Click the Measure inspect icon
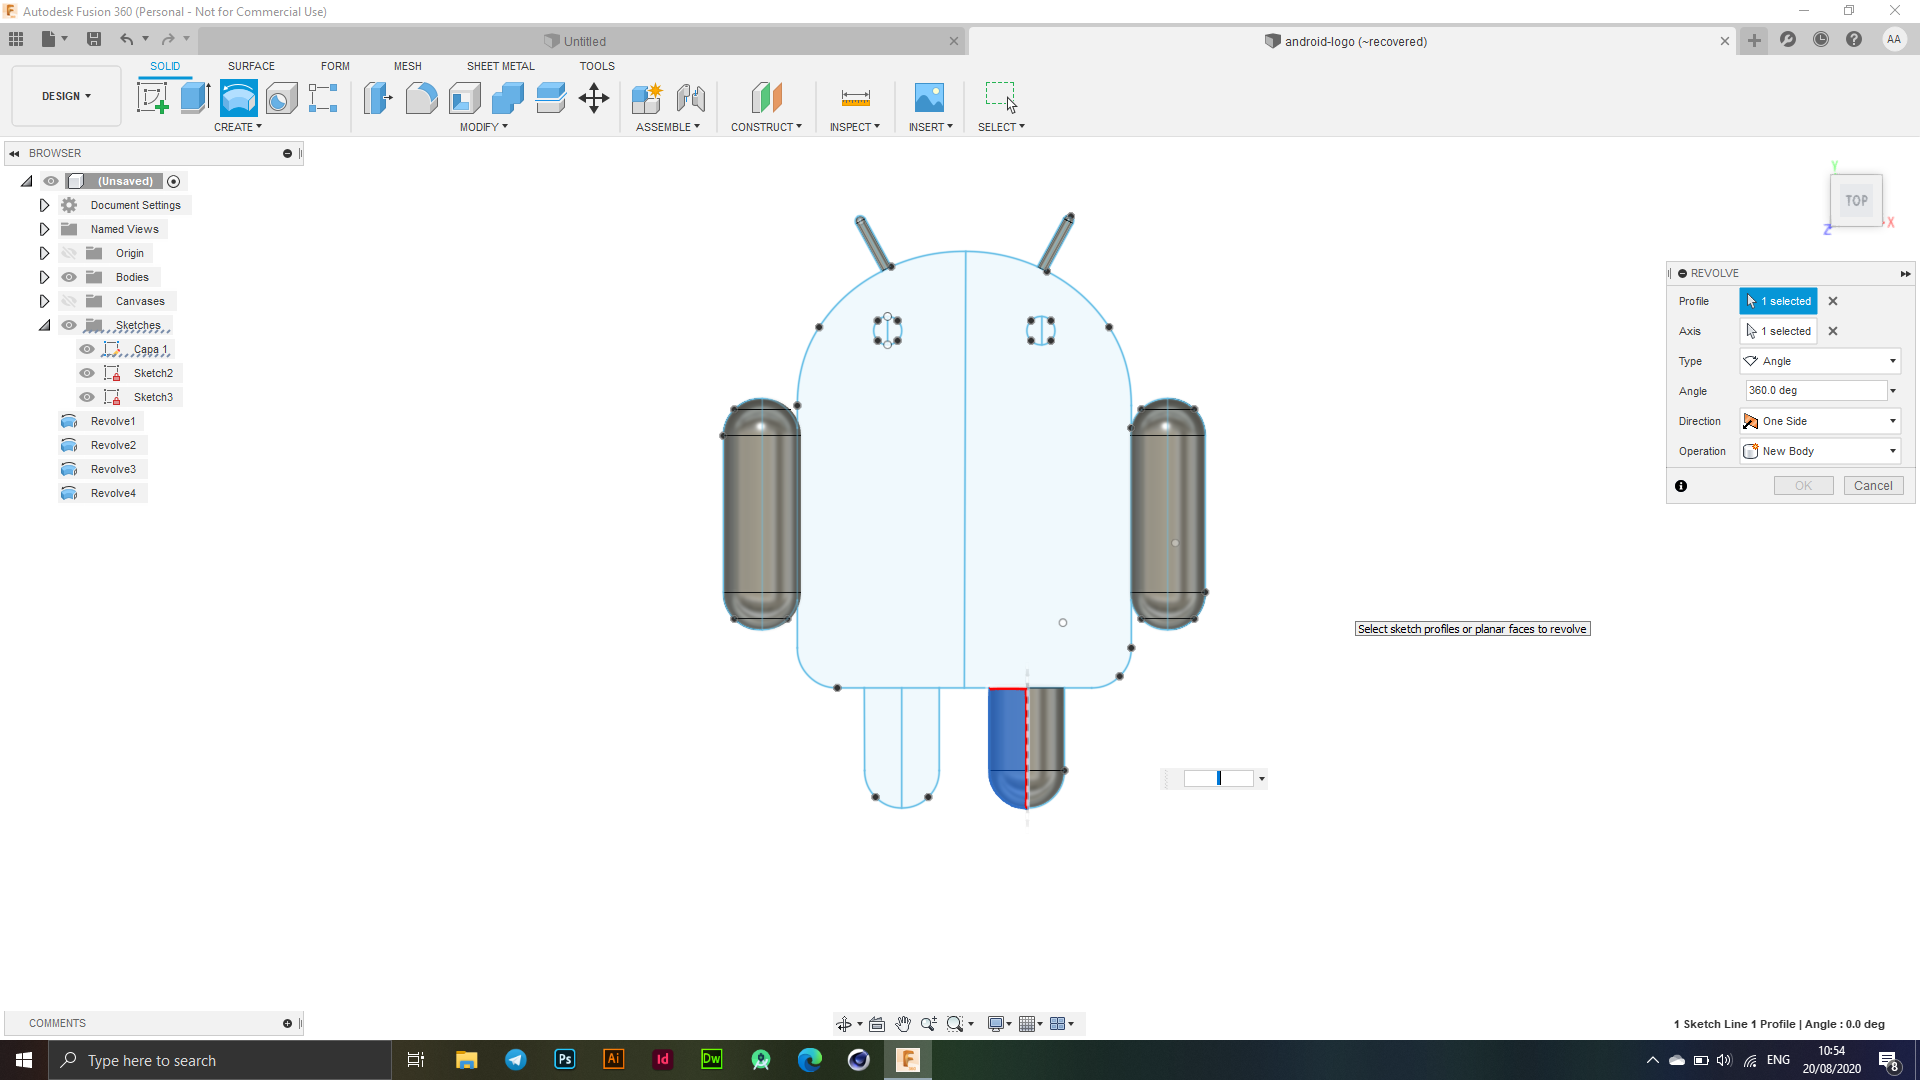The height and width of the screenshot is (1080, 1920). pos(855,98)
